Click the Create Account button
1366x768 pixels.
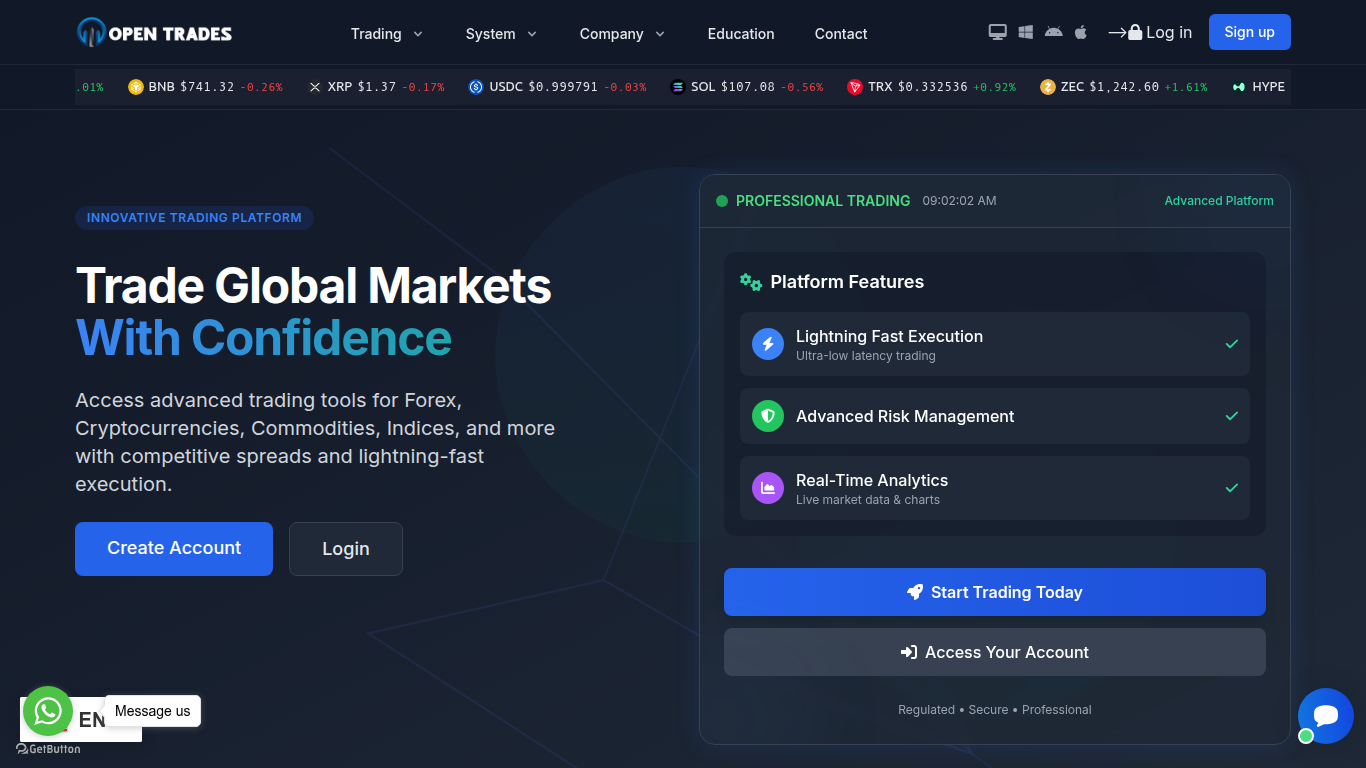(174, 549)
